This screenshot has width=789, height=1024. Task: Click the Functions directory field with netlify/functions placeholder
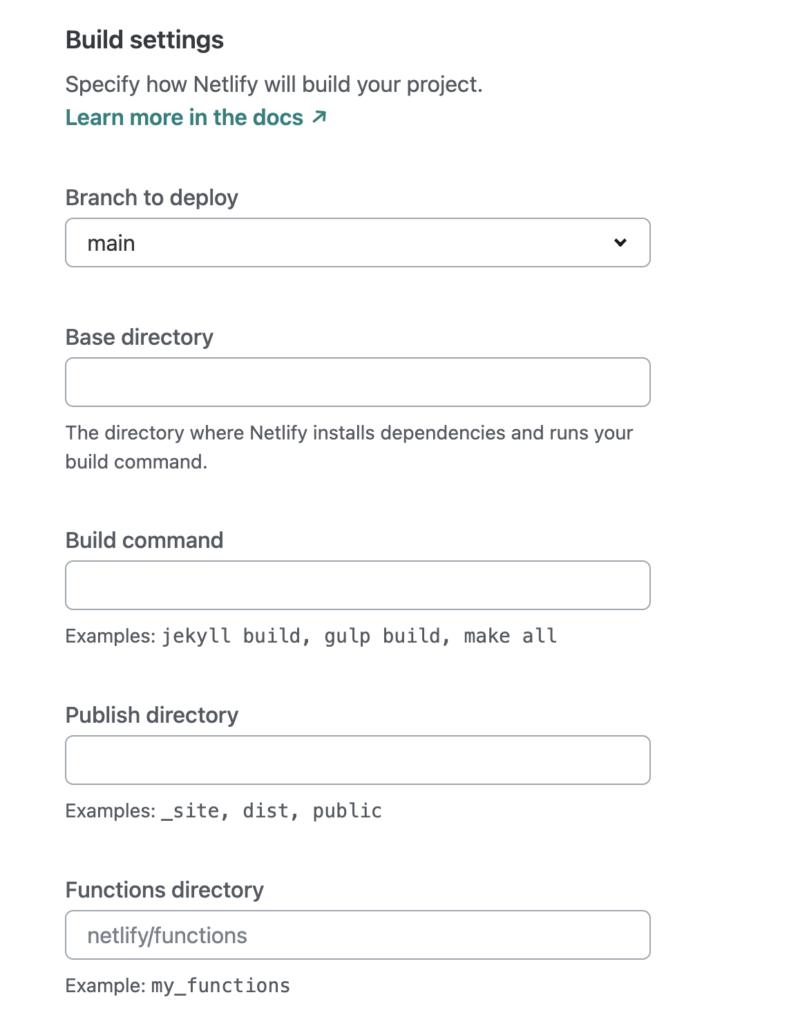[357, 935]
